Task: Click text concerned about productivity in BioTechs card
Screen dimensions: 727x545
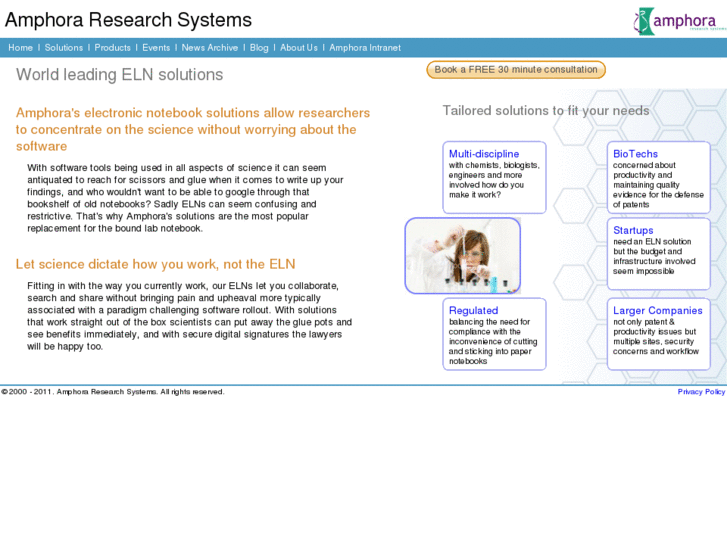Action: coord(658,185)
